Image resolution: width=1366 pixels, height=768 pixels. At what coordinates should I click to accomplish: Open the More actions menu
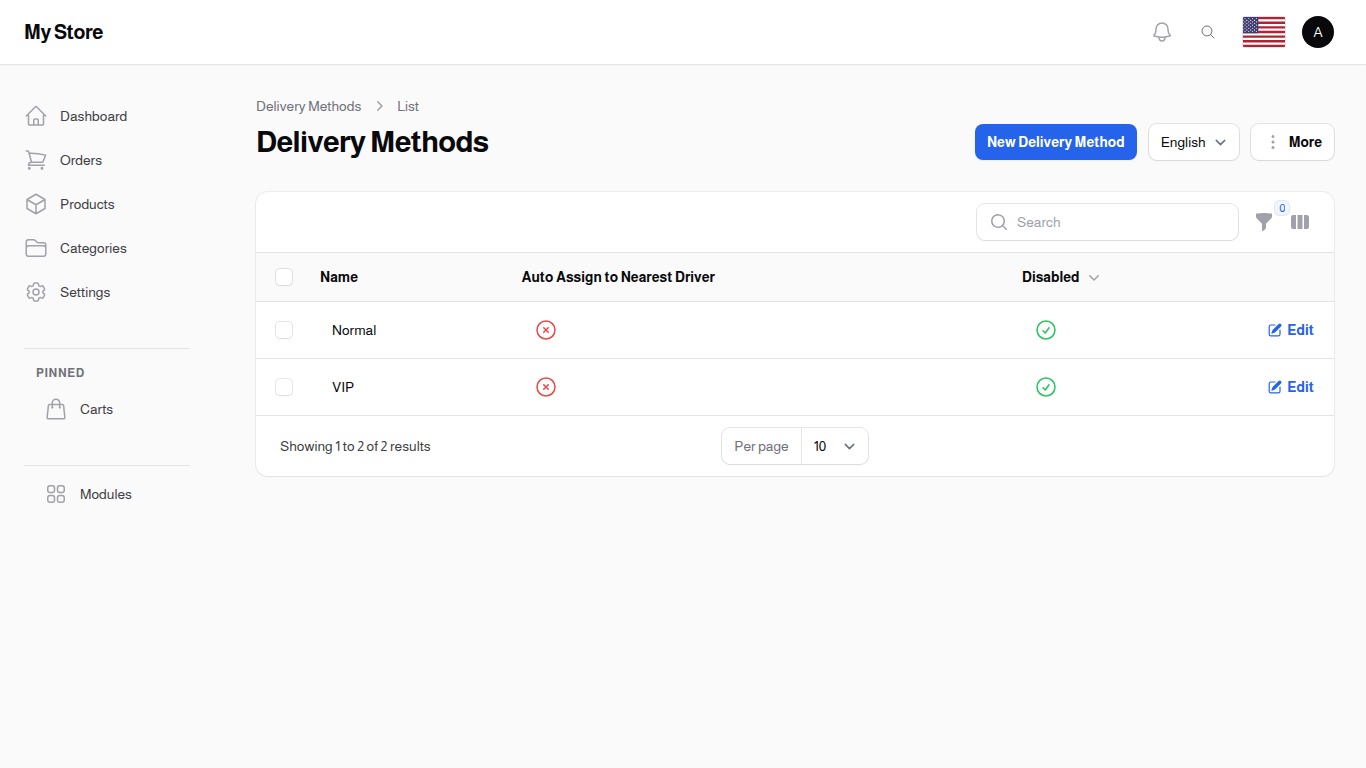click(1292, 142)
